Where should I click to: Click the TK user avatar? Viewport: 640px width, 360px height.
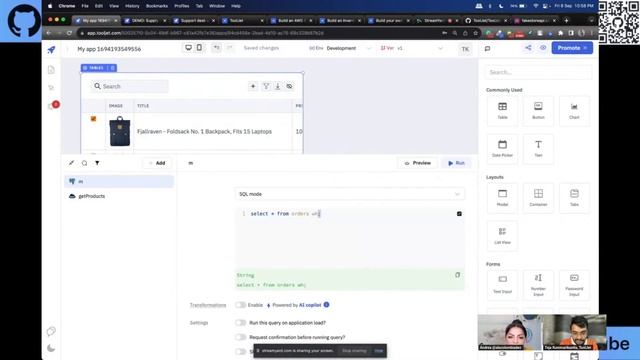tap(465, 49)
